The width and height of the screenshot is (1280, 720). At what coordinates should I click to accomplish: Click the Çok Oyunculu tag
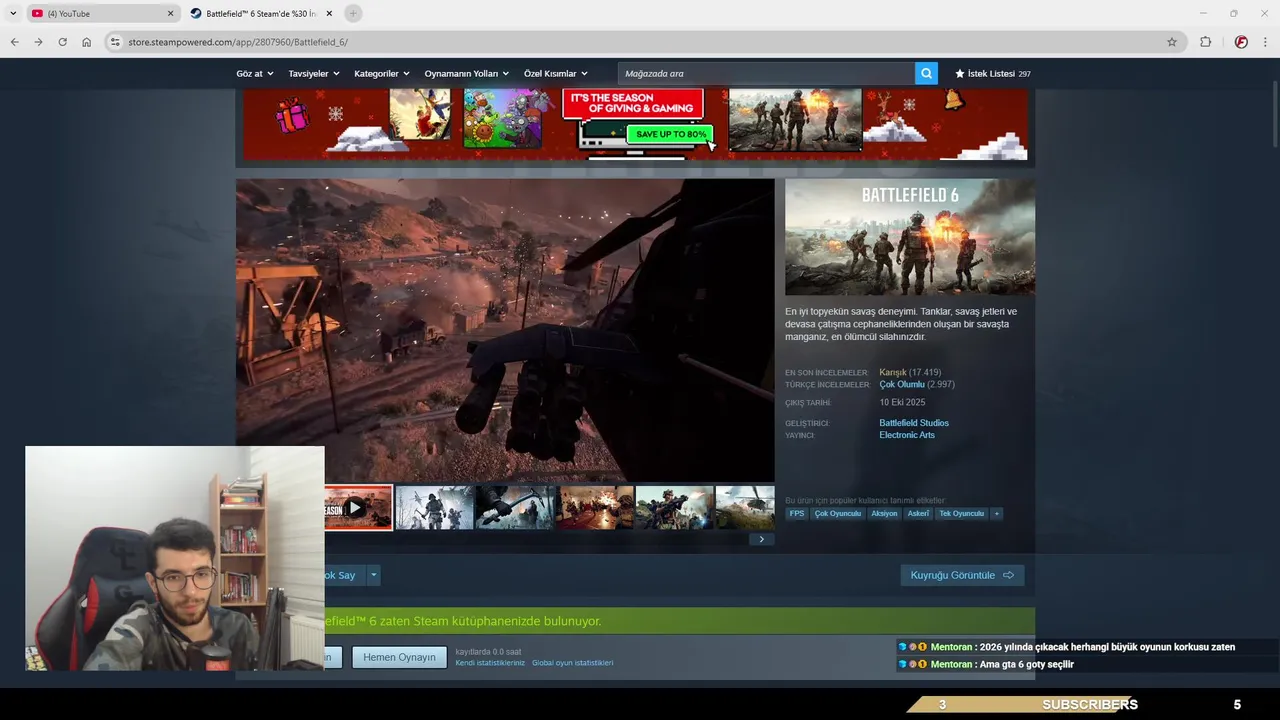coord(837,514)
